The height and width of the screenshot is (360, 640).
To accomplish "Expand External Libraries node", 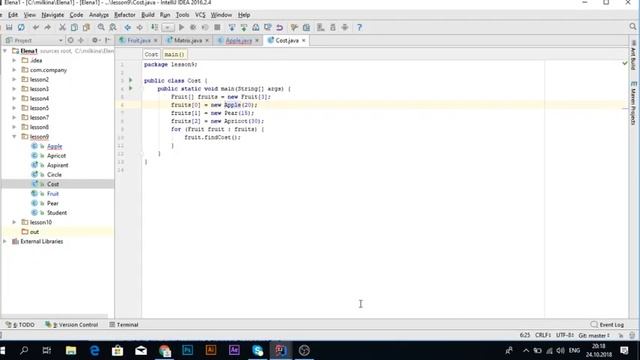I will click(5, 241).
